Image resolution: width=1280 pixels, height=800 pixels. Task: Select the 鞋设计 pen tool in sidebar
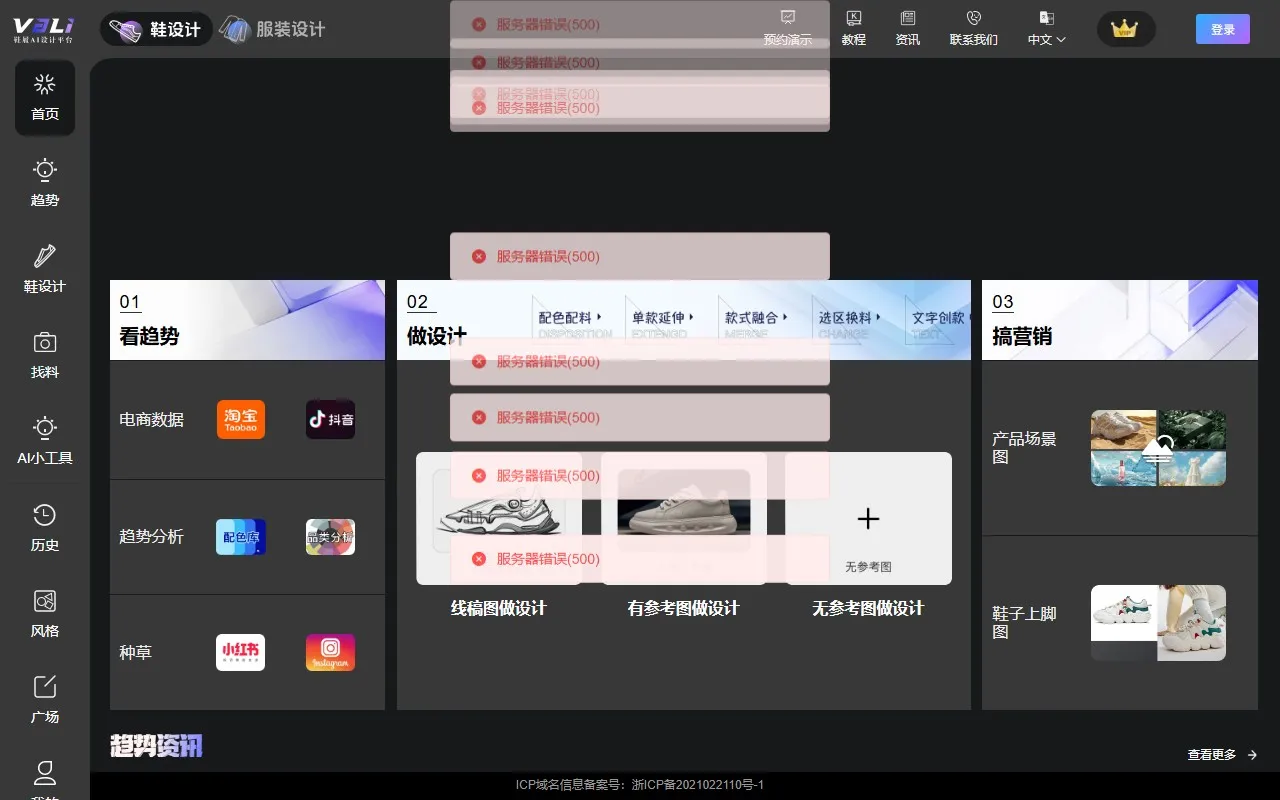point(44,270)
